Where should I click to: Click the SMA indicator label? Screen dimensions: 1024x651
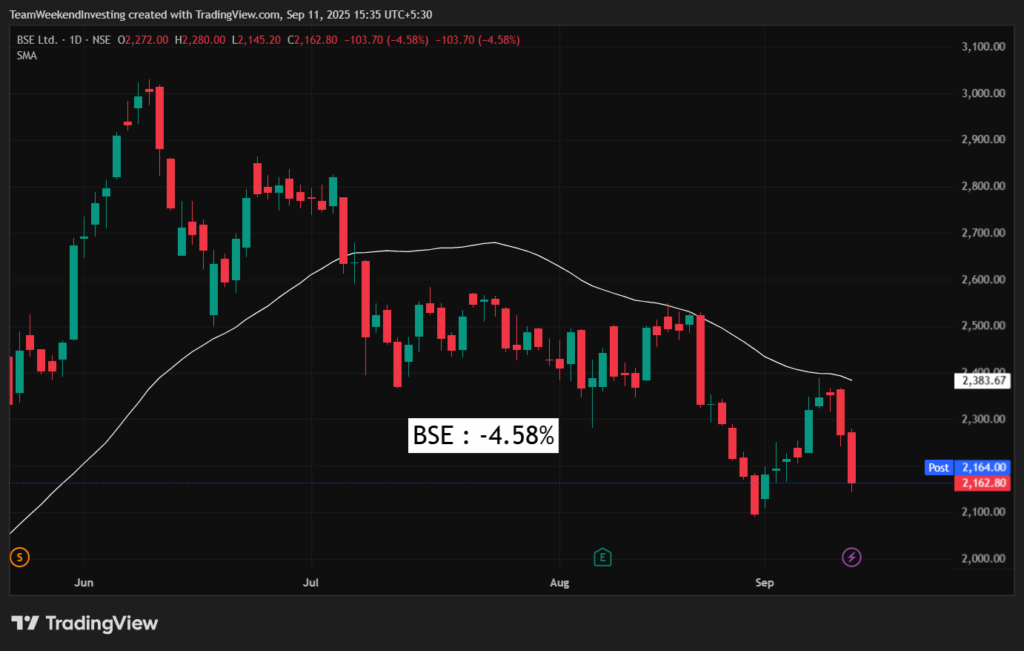(x=27, y=56)
